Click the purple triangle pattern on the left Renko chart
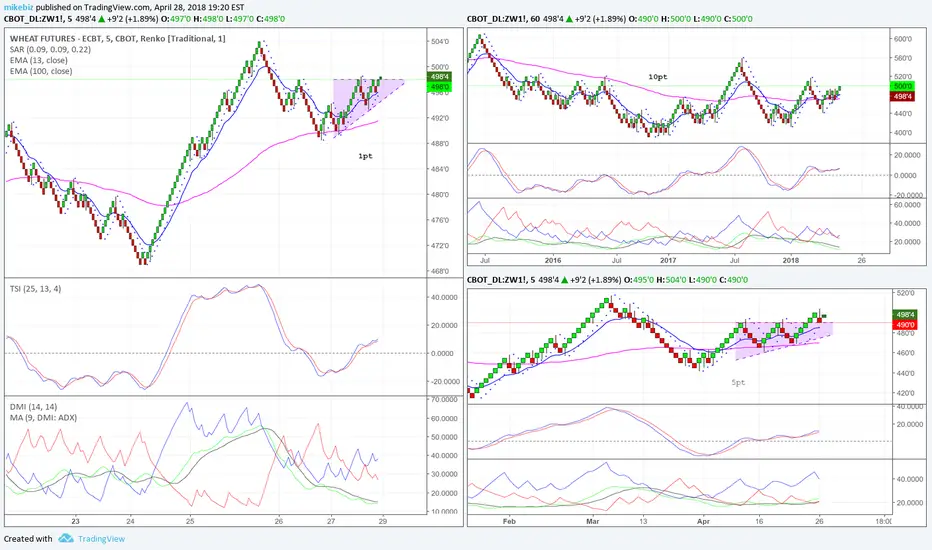Viewport: 932px width, 550px height. click(363, 101)
